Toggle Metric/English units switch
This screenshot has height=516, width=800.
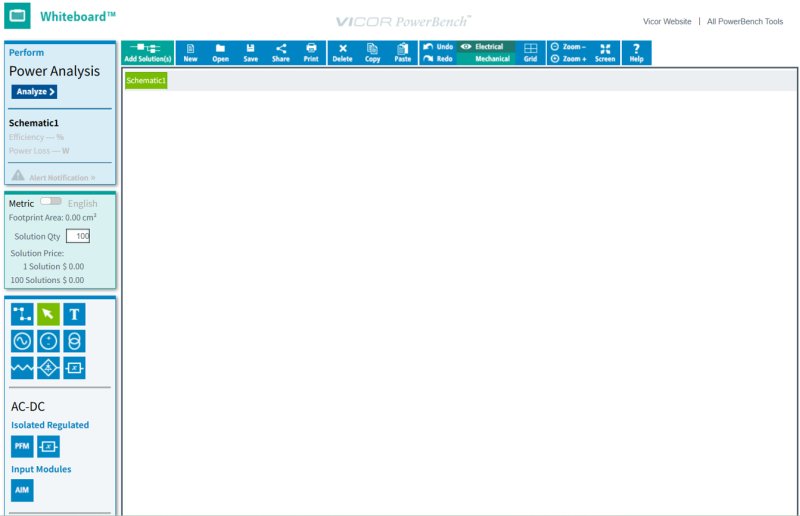51,202
